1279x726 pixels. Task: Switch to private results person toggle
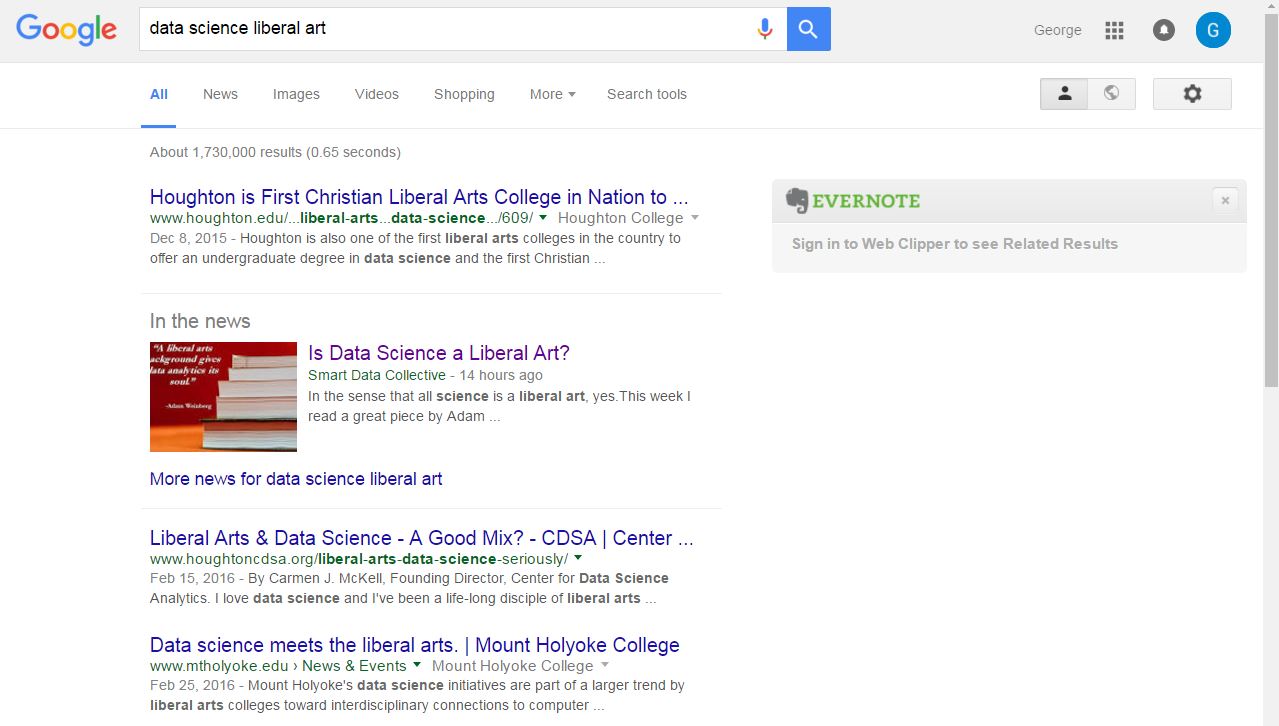point(1064,94)
